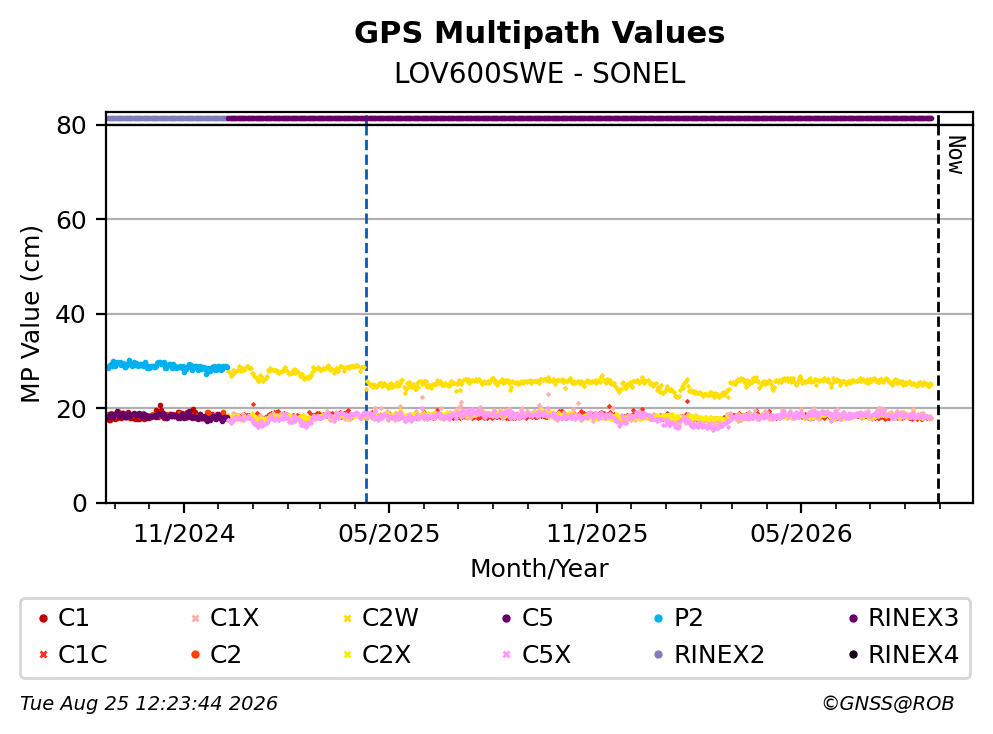
Task: Click the C1X pink cross legend marker
Action: click(x=195, y=618)
